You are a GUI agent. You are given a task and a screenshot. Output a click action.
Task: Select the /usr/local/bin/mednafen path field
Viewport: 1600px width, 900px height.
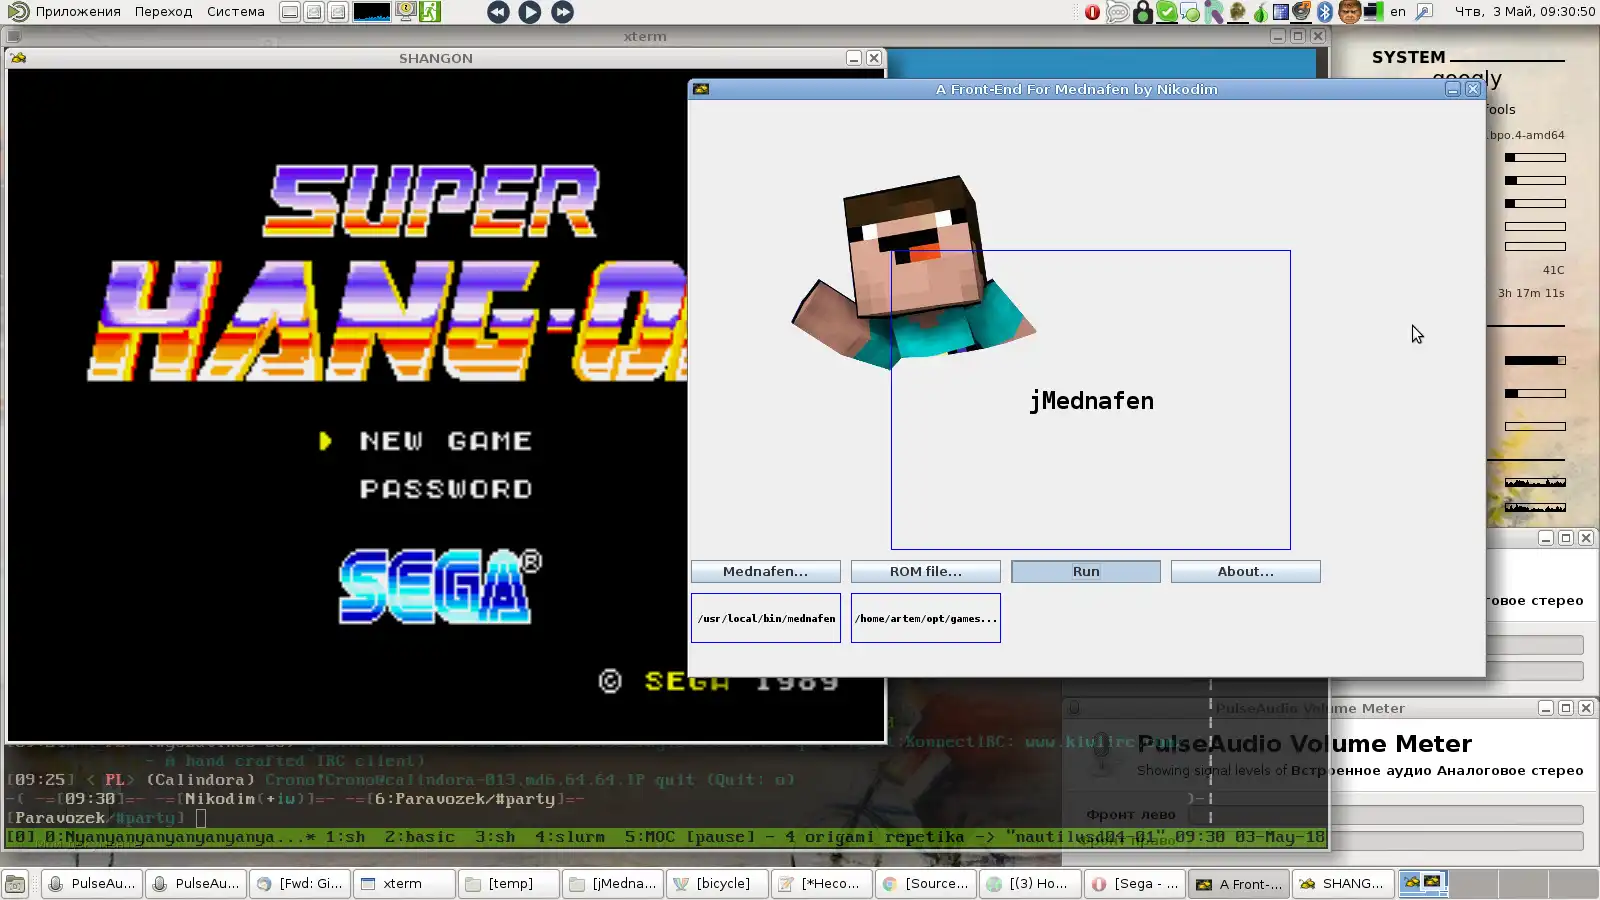point(766,618)
